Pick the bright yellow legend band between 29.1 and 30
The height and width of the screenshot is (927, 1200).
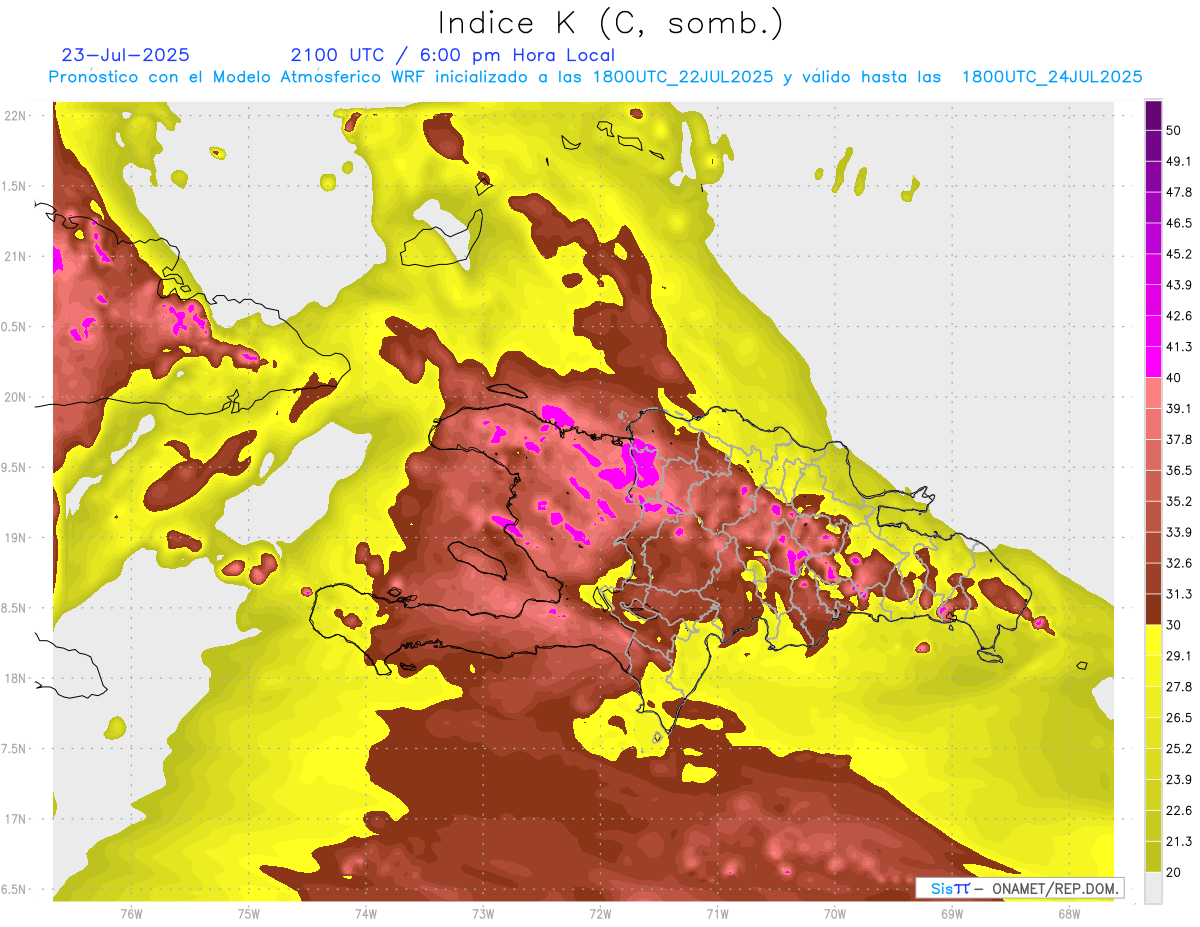pyautogui.click(x=1153, y=641)
